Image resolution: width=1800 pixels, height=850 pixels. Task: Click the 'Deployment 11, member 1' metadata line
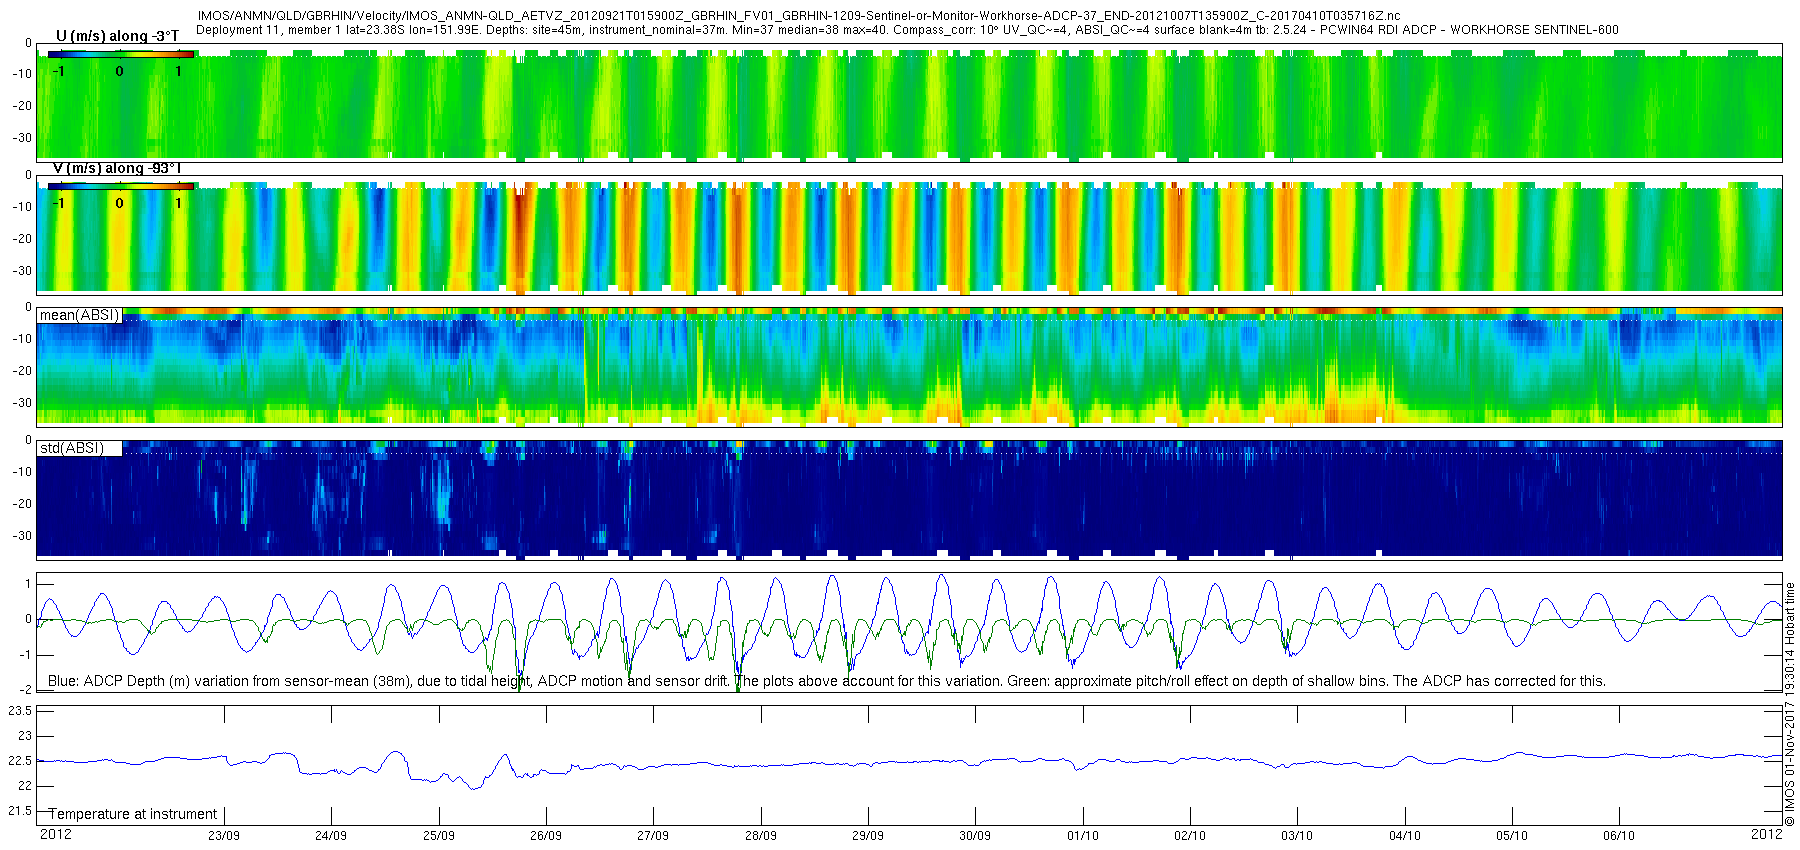pyautogui.click(x=907, y=30)
